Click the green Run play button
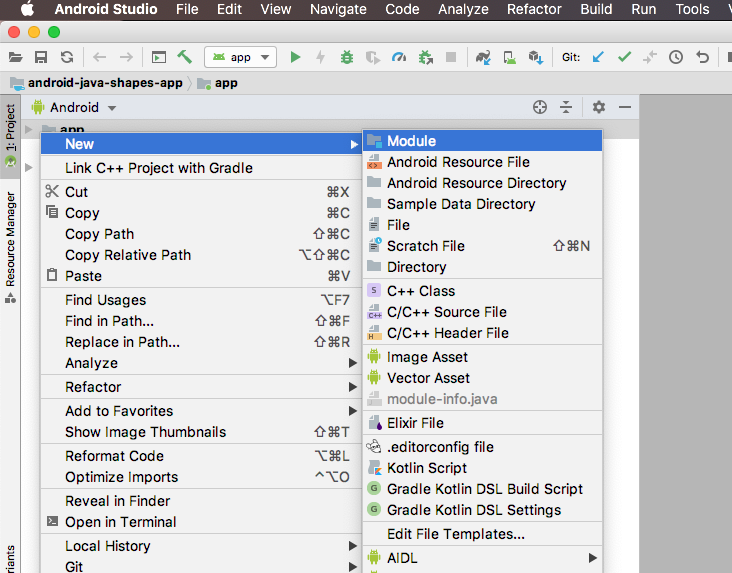 295,57
